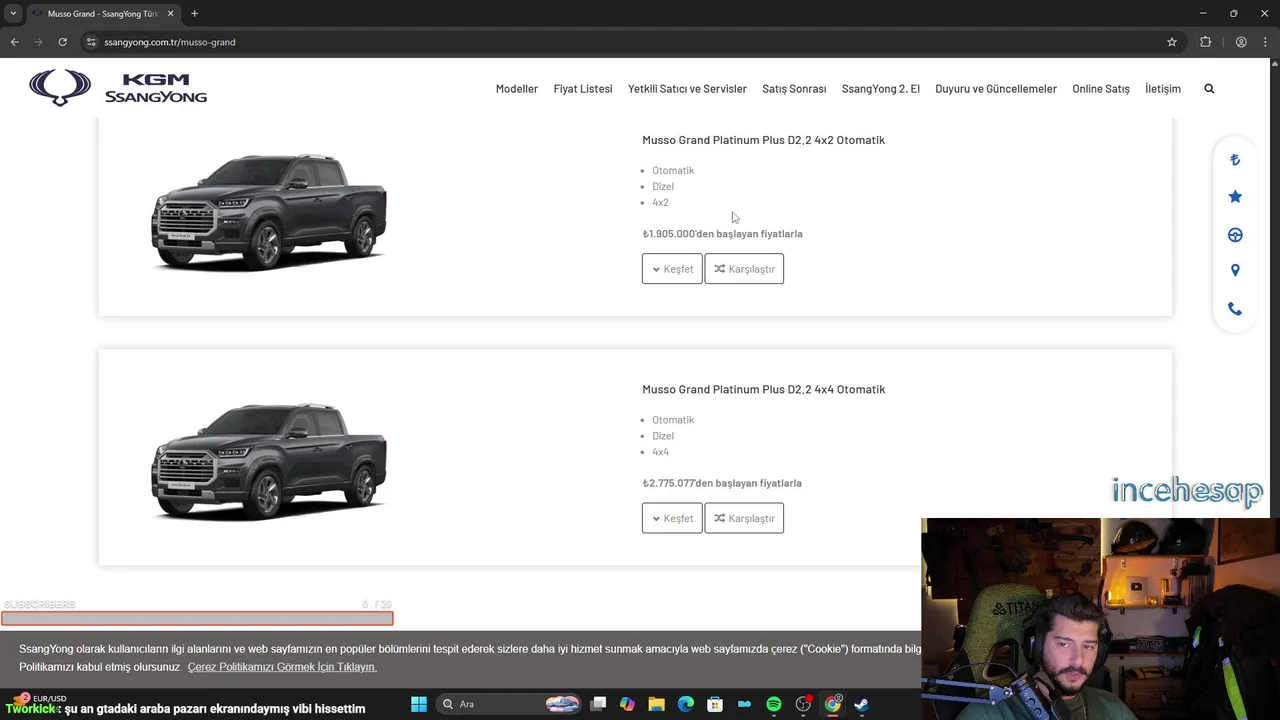1280x720 pixels.
Task: Open the Windows Start menu
Action: 419,704
